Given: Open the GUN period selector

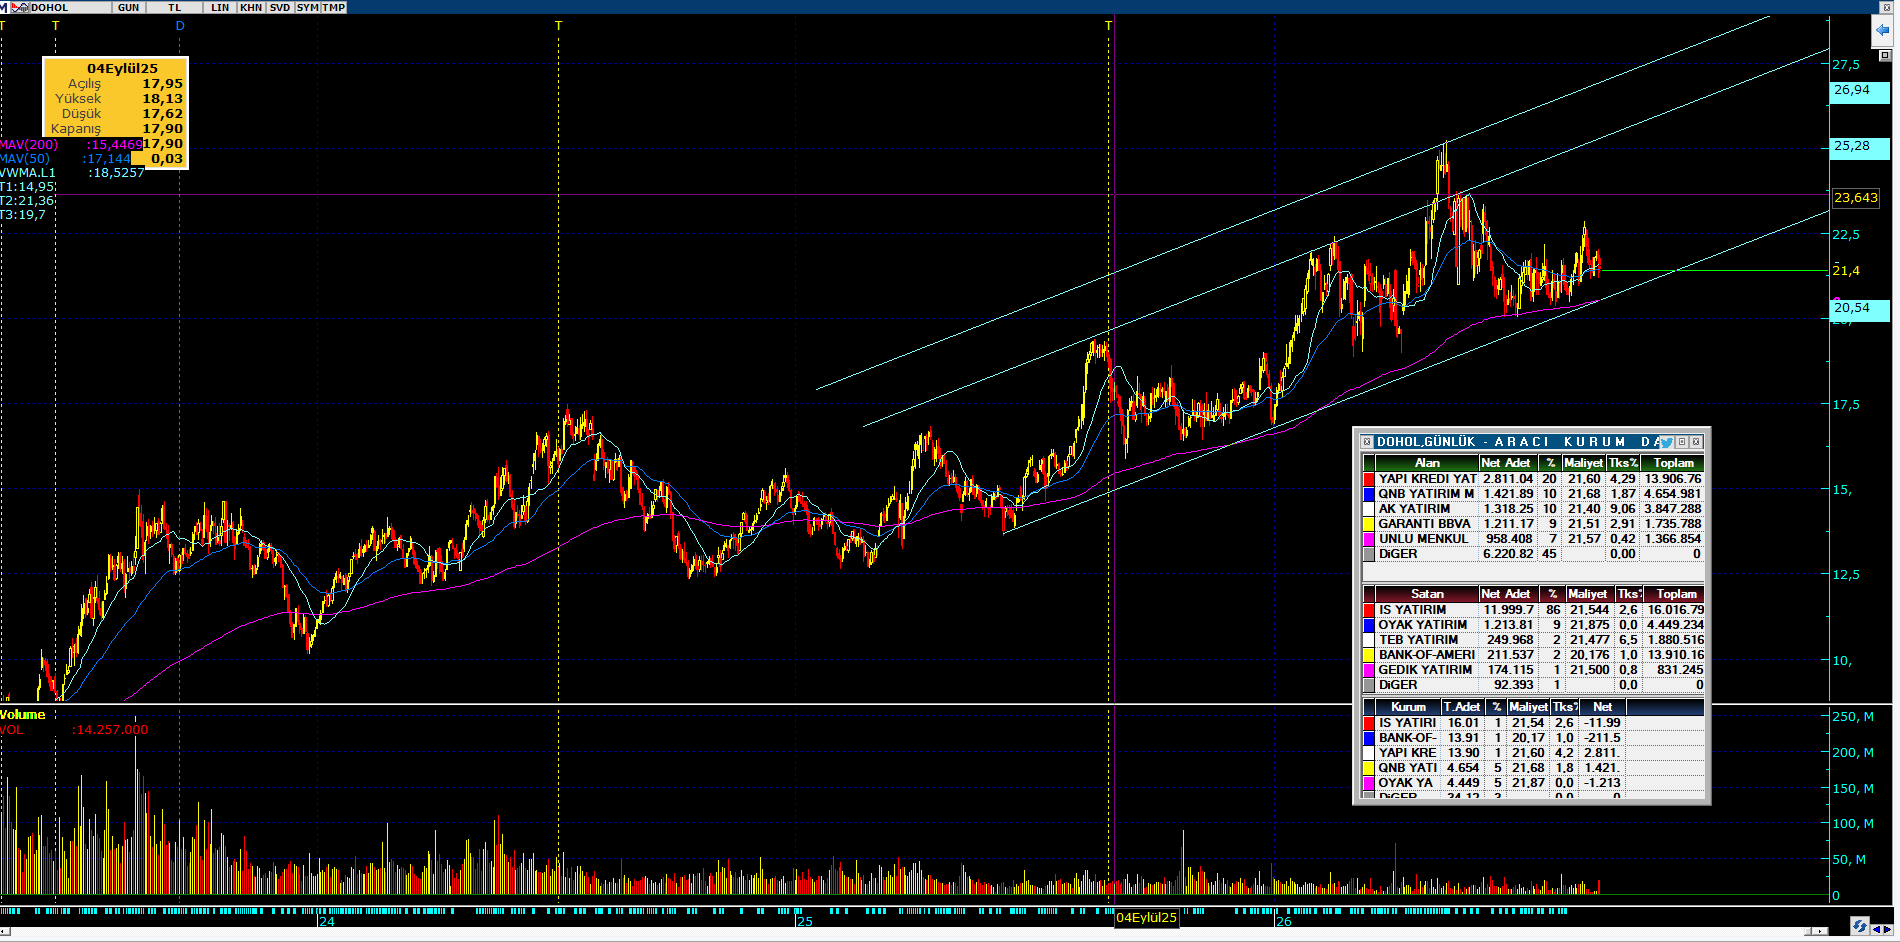Looking at the screenshot, I should coord(128,7).
